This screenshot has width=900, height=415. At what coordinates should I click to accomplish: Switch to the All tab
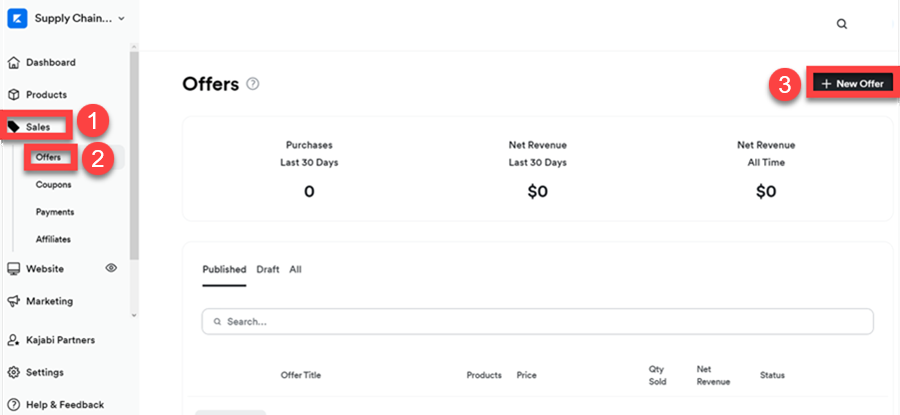tap(295, 270)
